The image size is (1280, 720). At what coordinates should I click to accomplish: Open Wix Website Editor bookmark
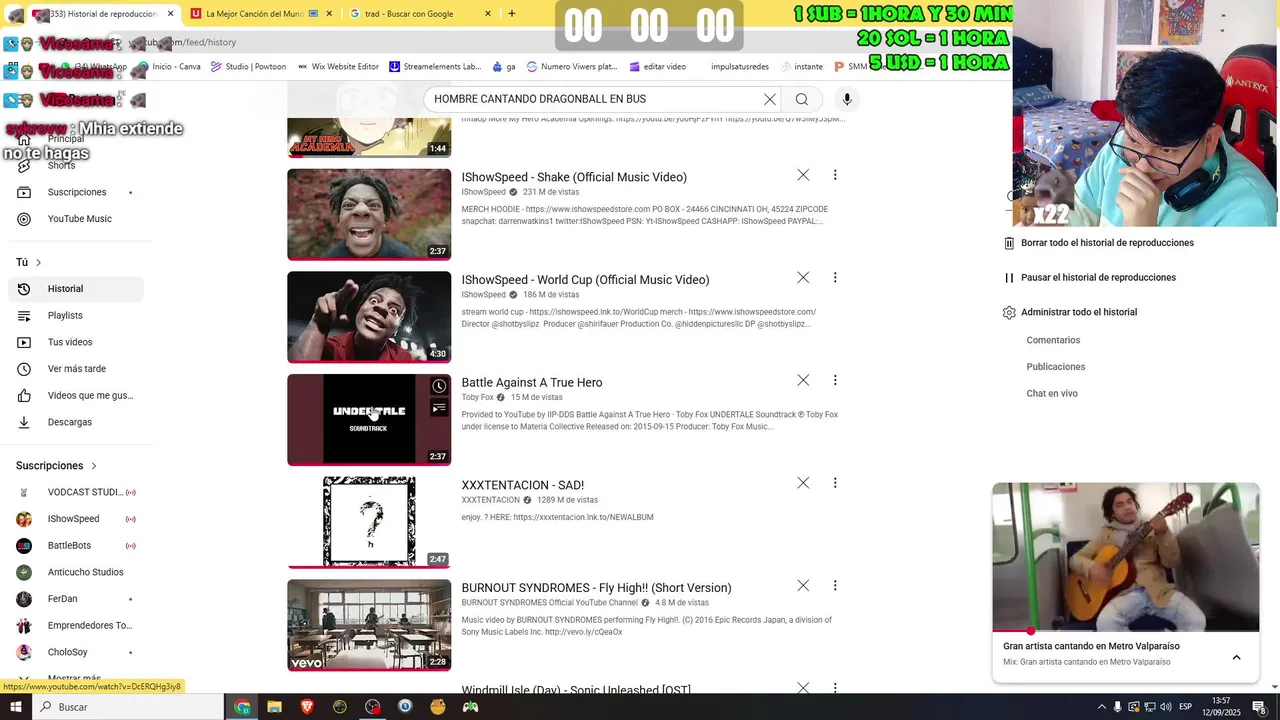tap(338, 67)
